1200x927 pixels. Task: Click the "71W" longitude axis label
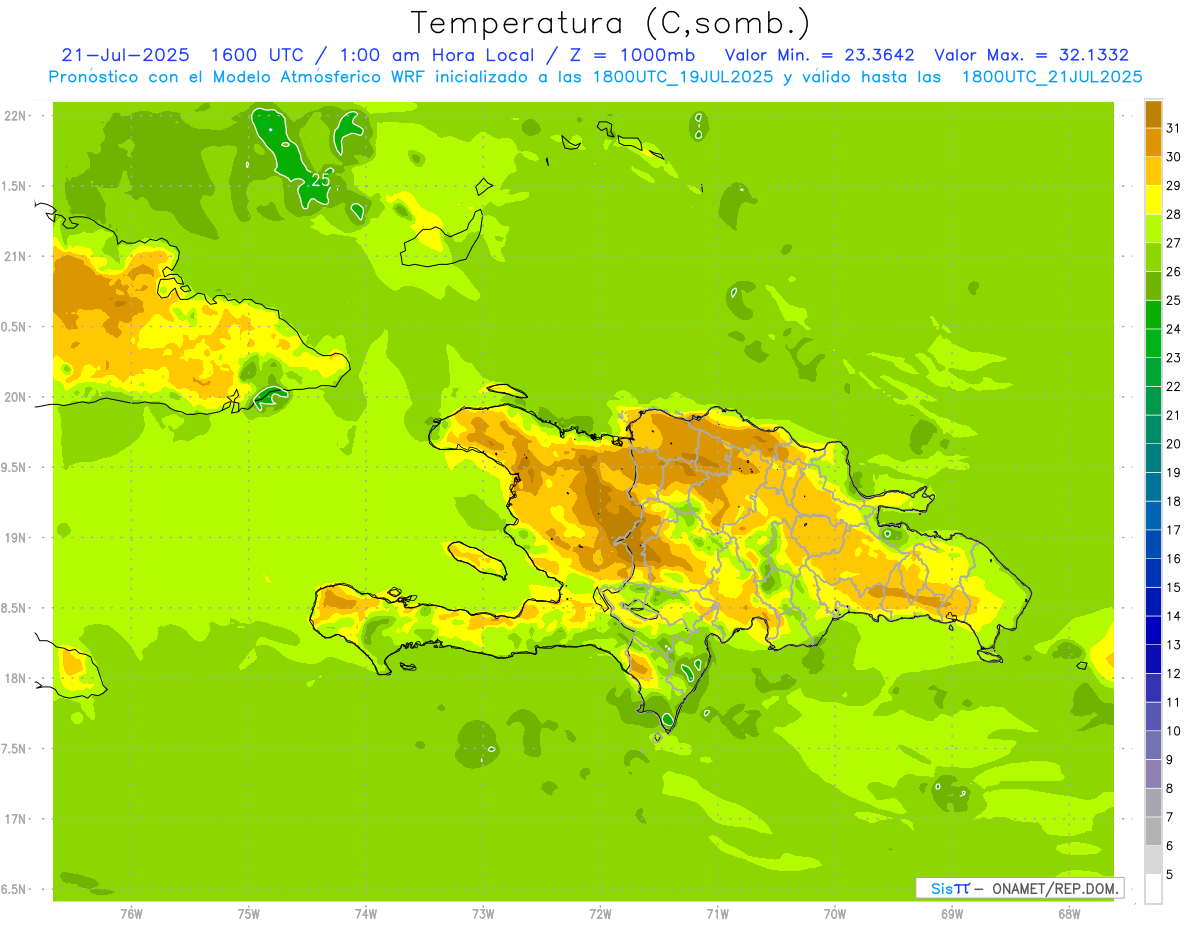point(717,914)
